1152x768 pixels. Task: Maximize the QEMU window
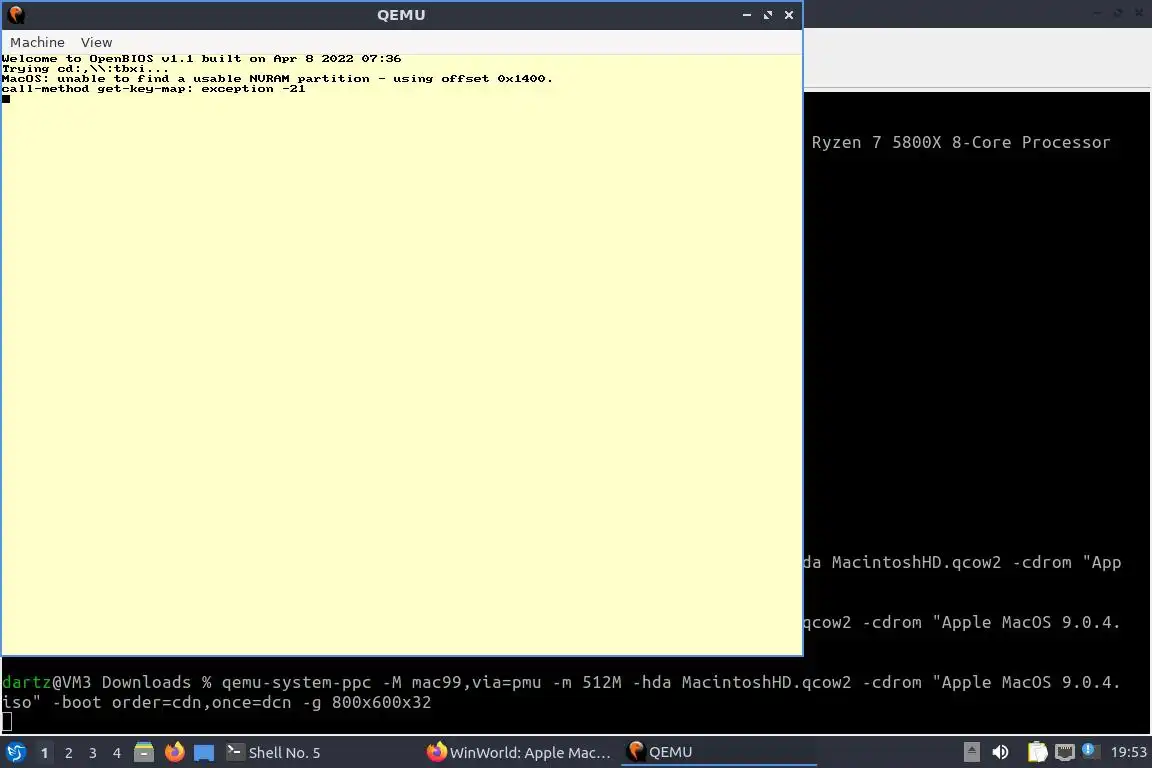768,15
